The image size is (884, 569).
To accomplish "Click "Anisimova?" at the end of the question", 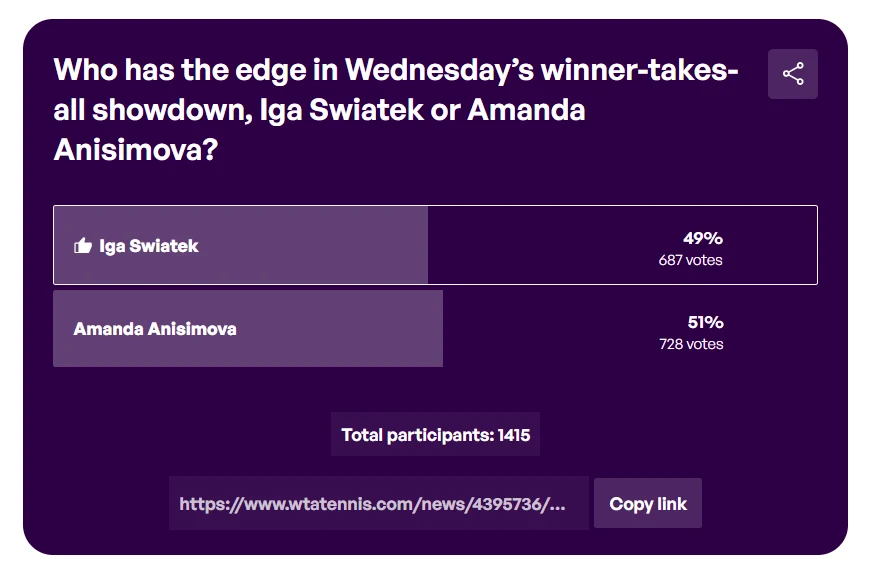I will tap(137, 149).
